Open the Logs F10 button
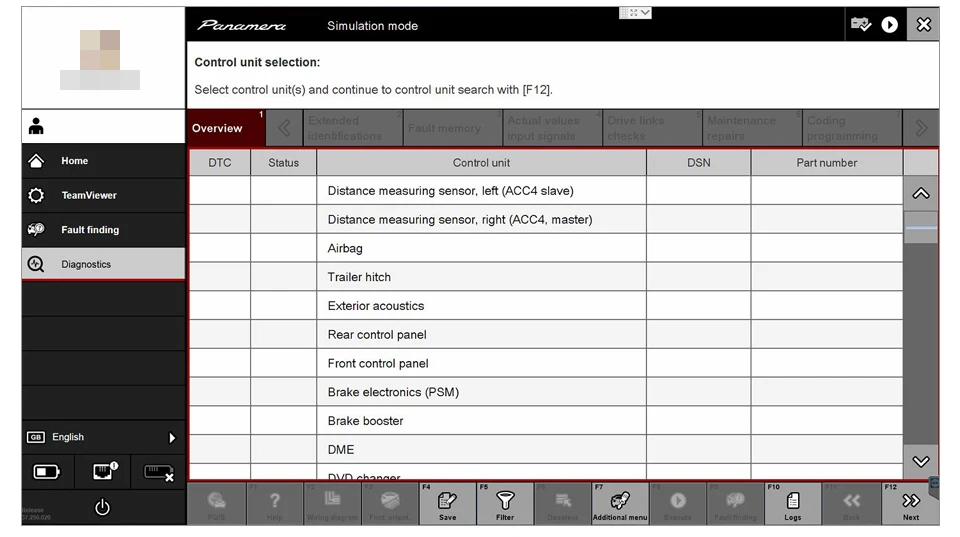 (793, 504)
